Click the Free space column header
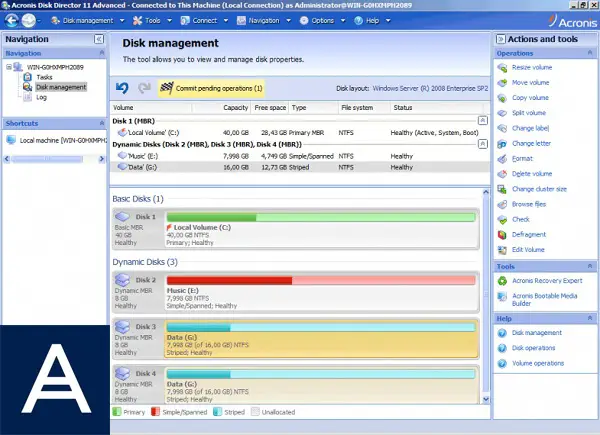The image size is (600, 435). click(x=270, y=108)
